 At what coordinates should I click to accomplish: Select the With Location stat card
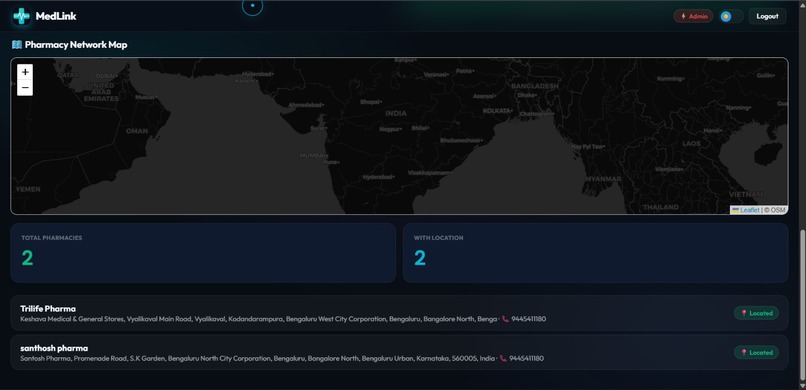click(595, 252)
